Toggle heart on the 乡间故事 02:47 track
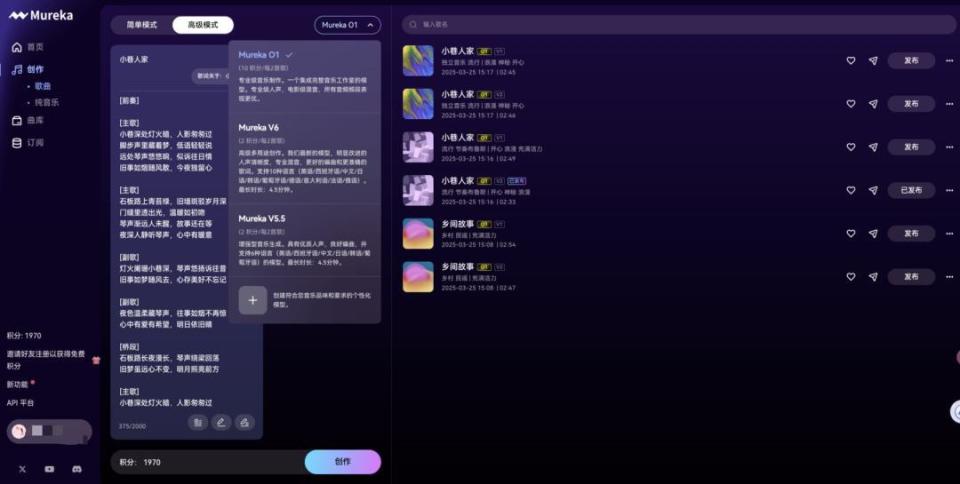This screenshot has width=960, height=484. pyautogui.click(x=851, y=276)
